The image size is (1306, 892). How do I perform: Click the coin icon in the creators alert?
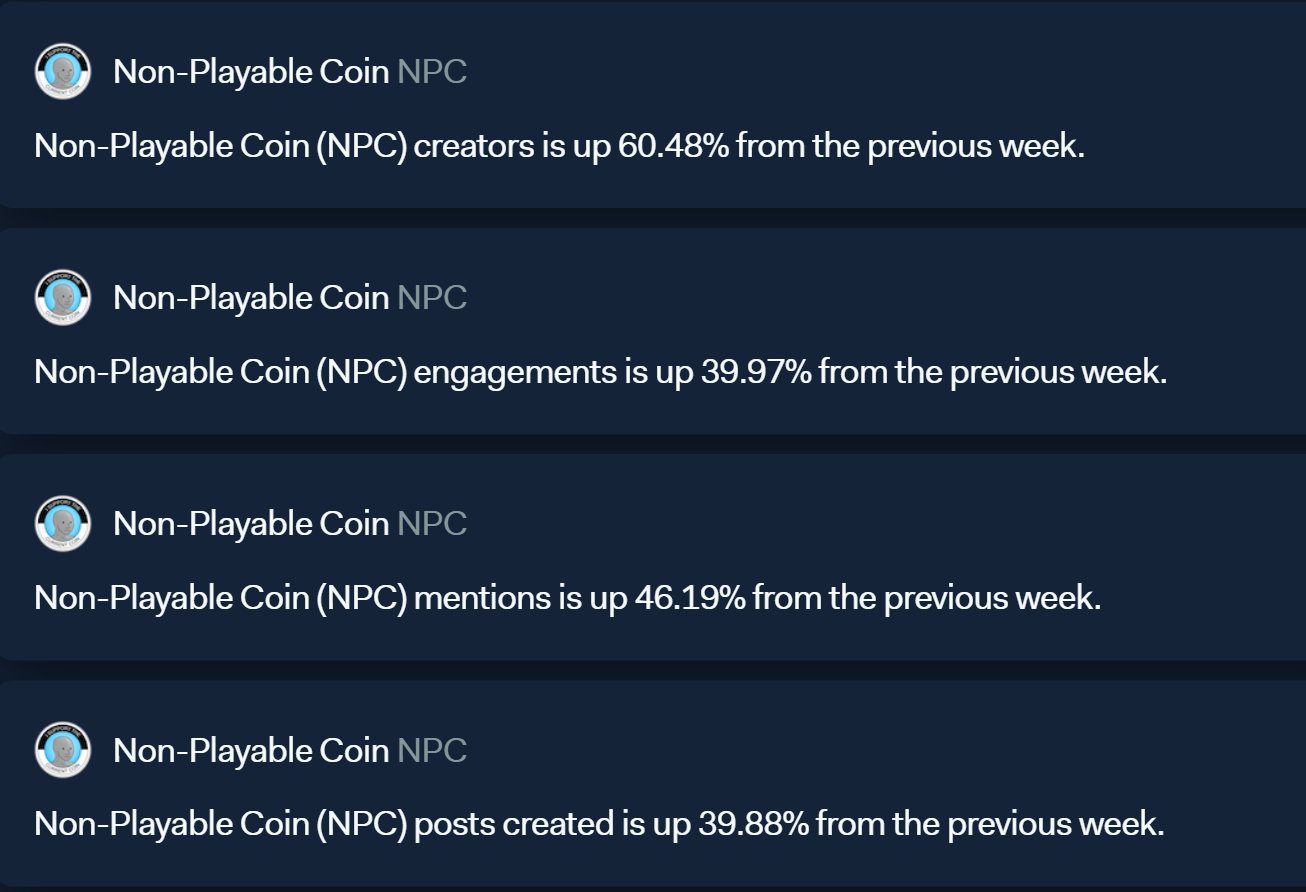click(63, 71)
